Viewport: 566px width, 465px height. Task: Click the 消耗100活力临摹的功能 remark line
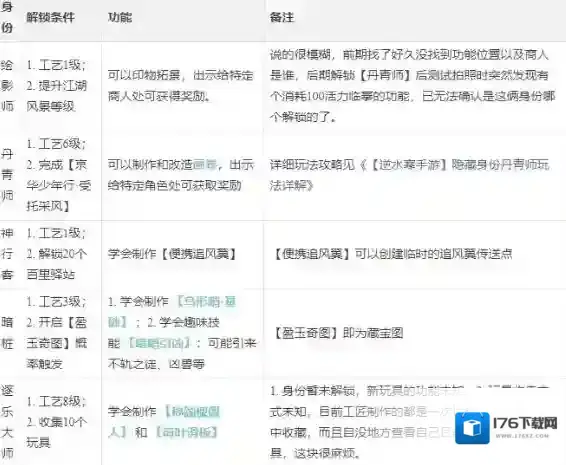point(345,96)
